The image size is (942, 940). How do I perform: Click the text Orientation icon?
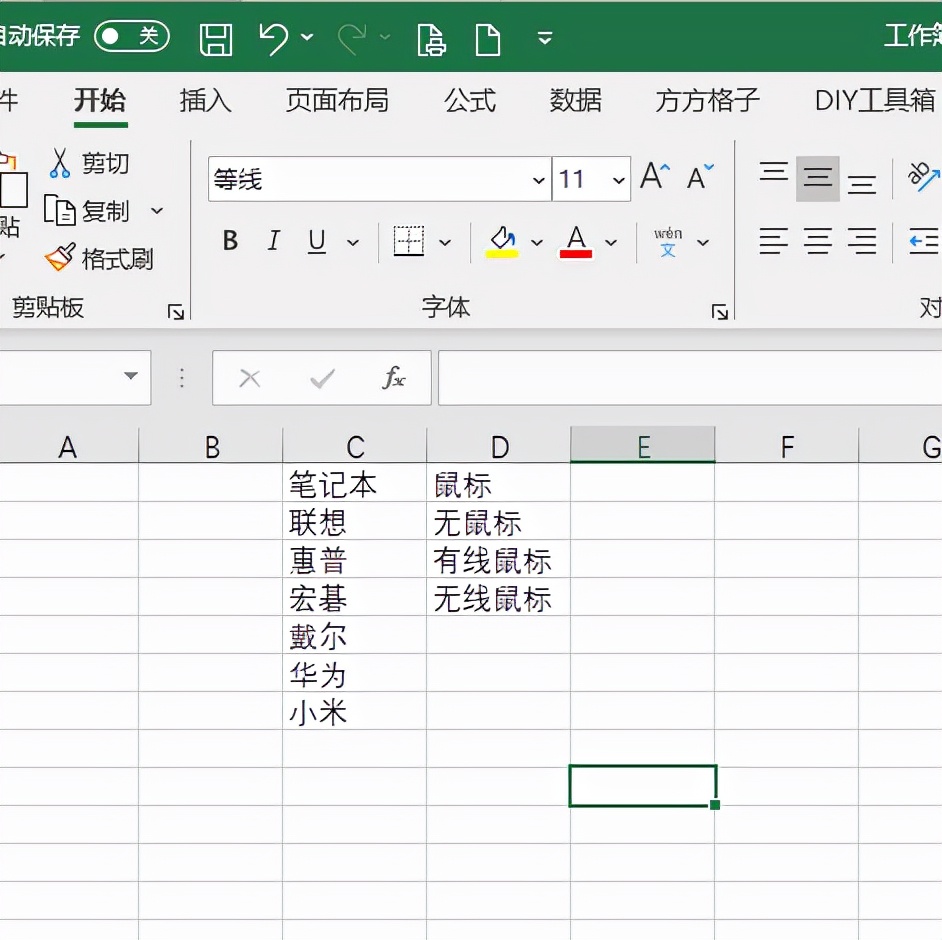point(922,177)
